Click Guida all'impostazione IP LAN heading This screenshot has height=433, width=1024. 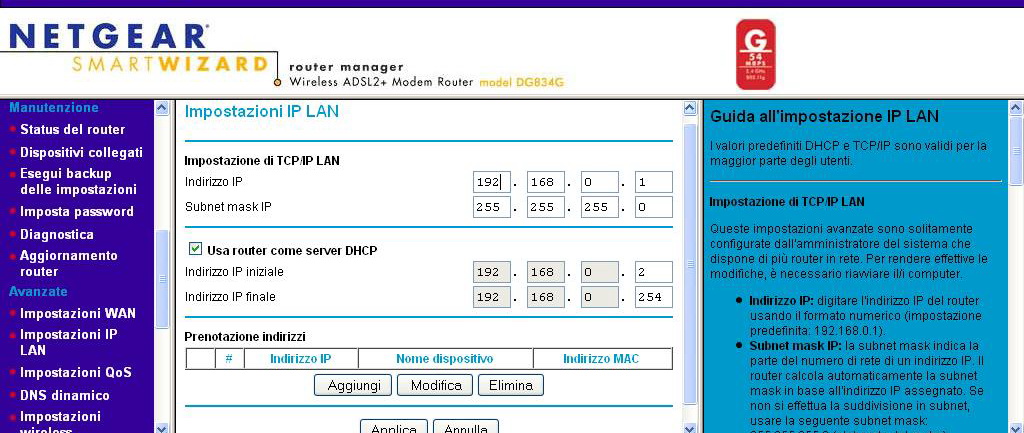(x=824, y=117)
